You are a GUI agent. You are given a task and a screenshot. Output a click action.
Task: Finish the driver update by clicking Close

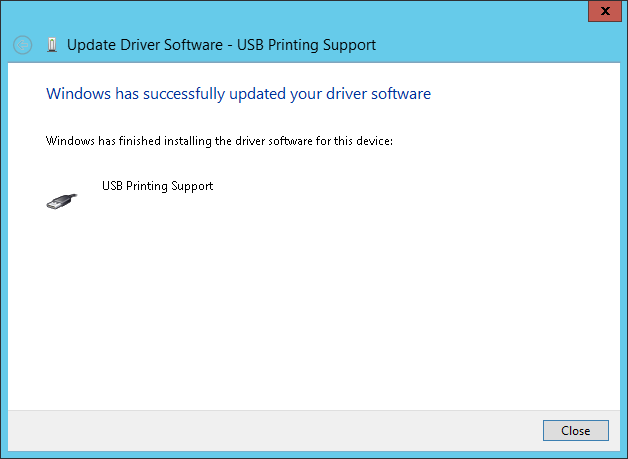pos(575,431)
